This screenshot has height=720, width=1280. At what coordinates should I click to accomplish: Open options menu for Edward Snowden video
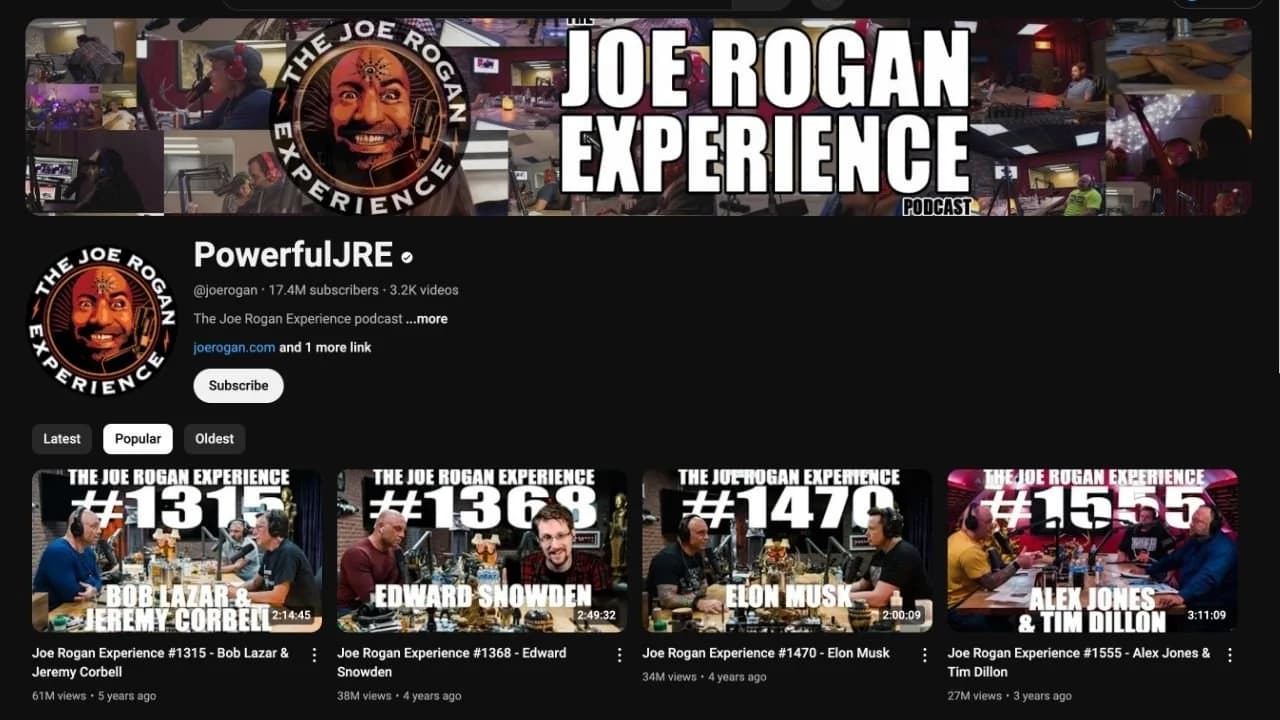tap(619, 655)
